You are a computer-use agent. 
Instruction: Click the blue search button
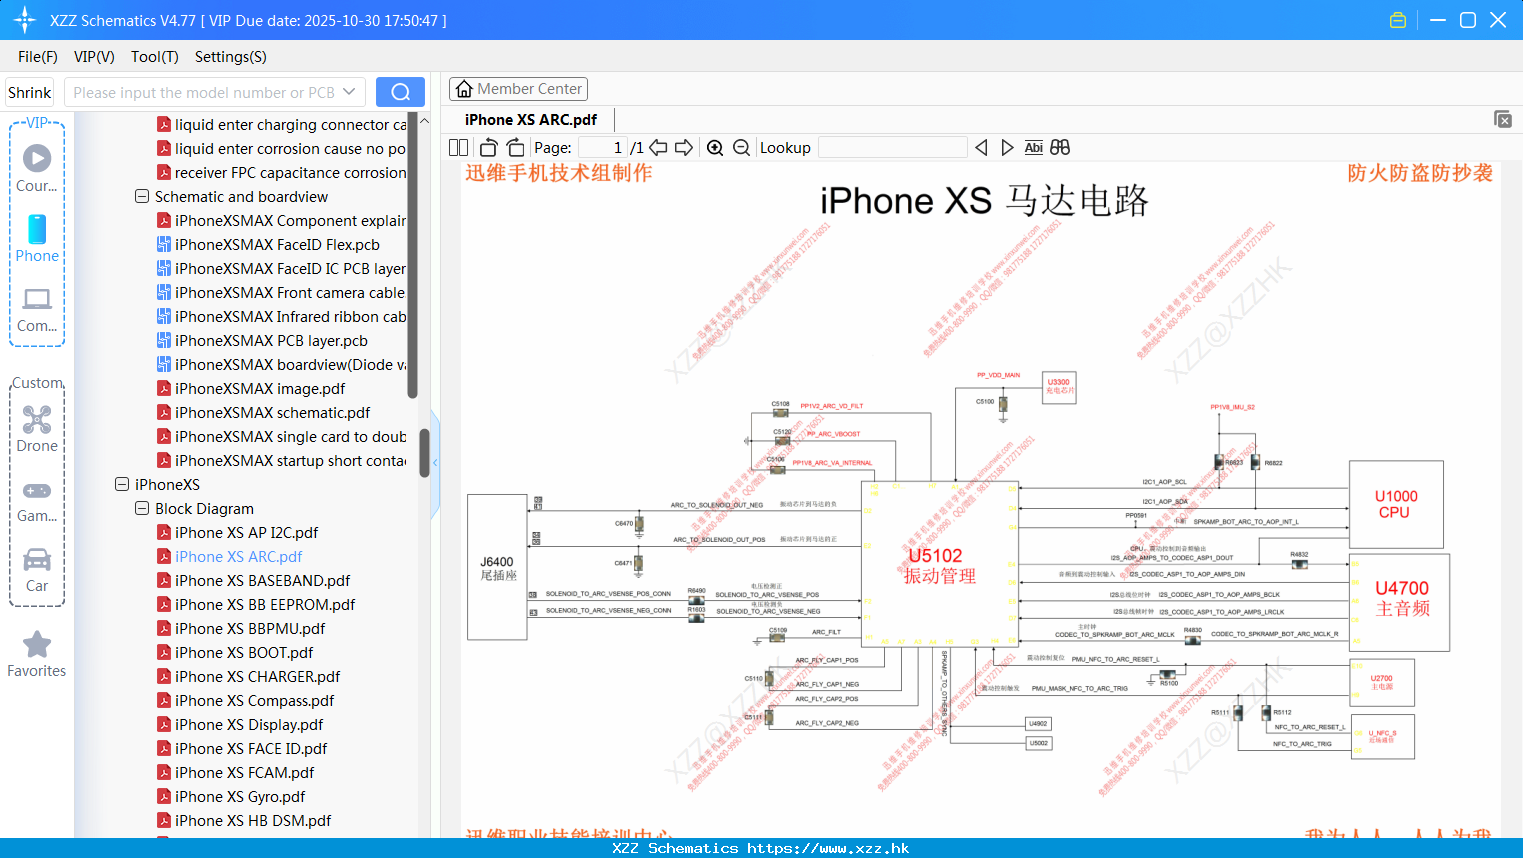pos(400,92)
